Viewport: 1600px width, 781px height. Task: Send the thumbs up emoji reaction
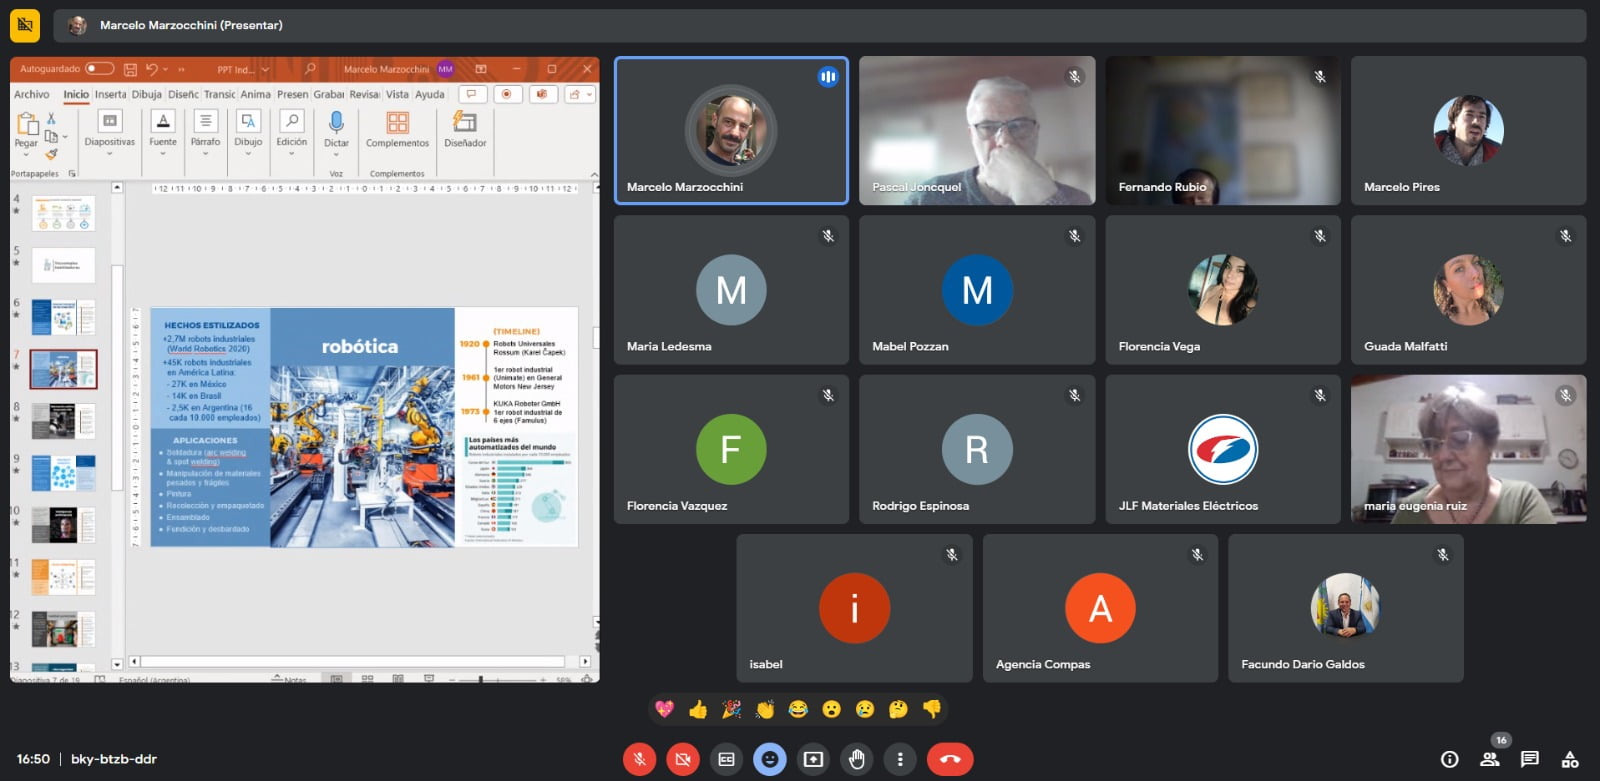point(698,709)
